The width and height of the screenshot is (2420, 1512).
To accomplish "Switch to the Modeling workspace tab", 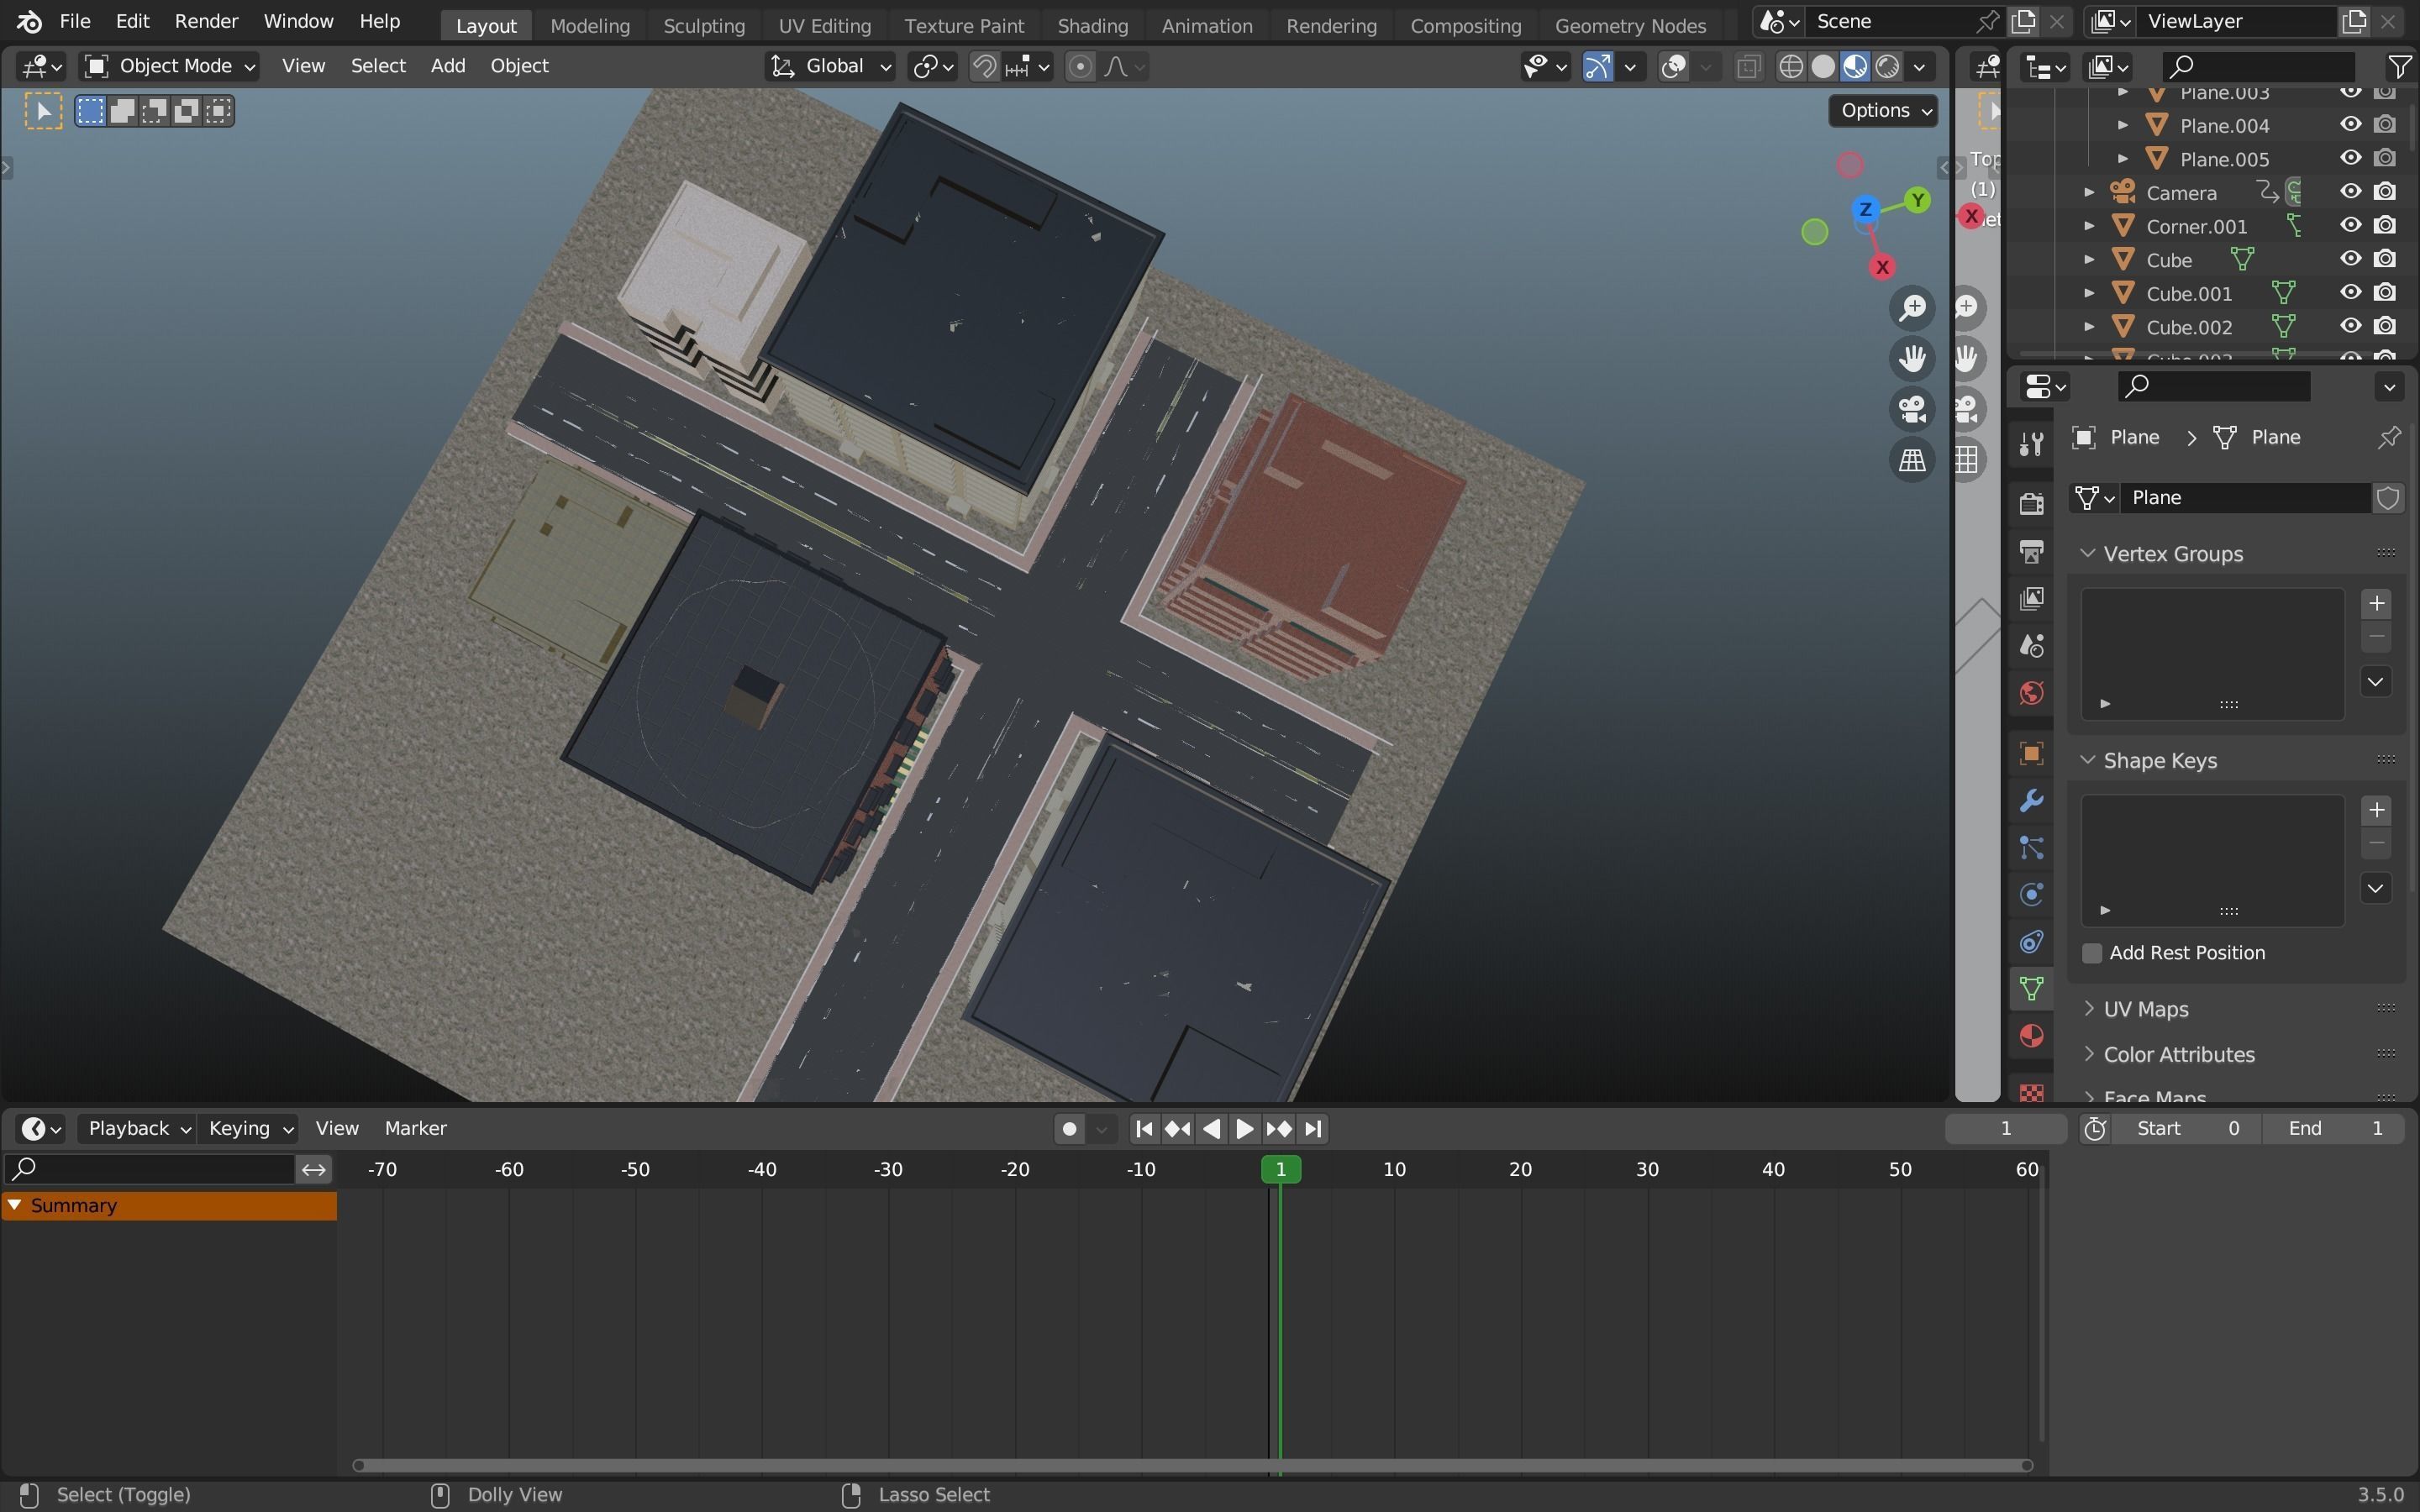I will [590, 25].
